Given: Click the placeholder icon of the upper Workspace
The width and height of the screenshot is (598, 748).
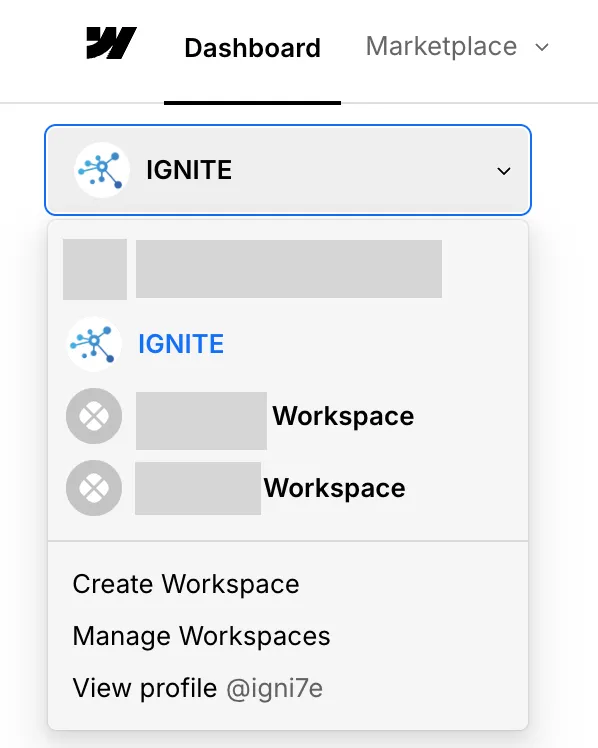Looking at the screenshot, I should coord(94,416).
